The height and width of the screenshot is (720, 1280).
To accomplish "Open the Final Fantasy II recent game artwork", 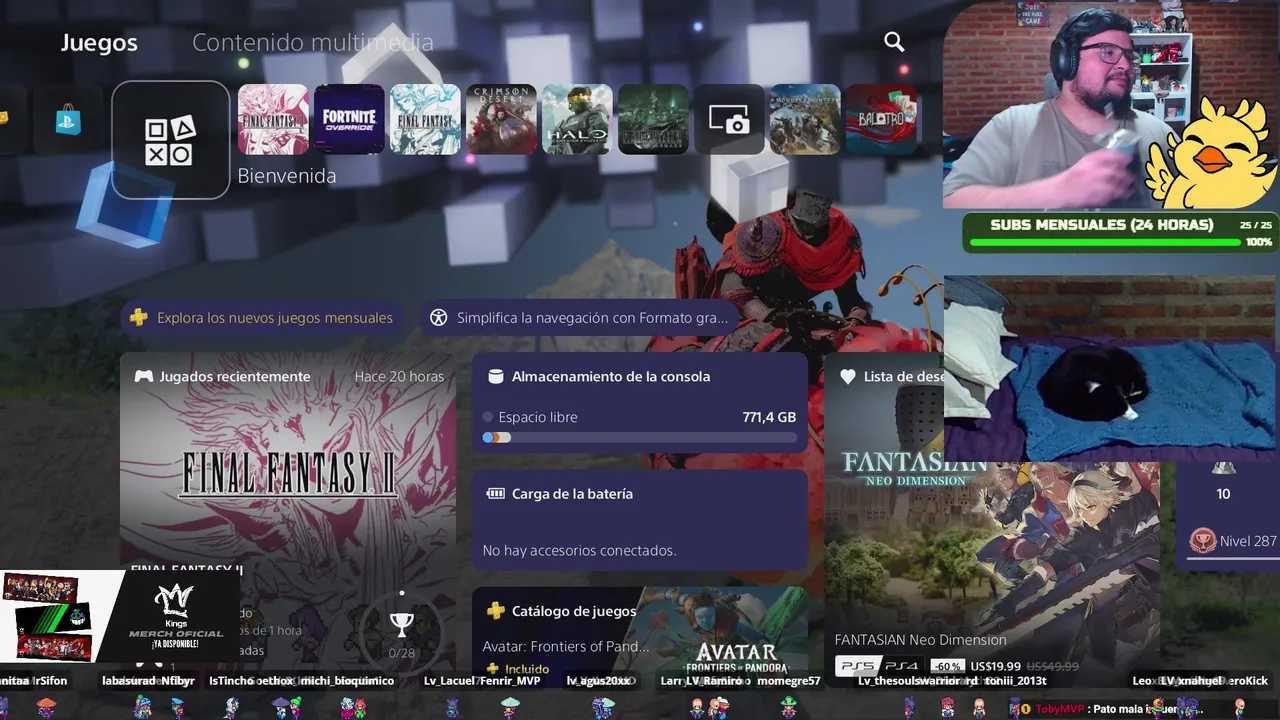I will coord(288,476).
